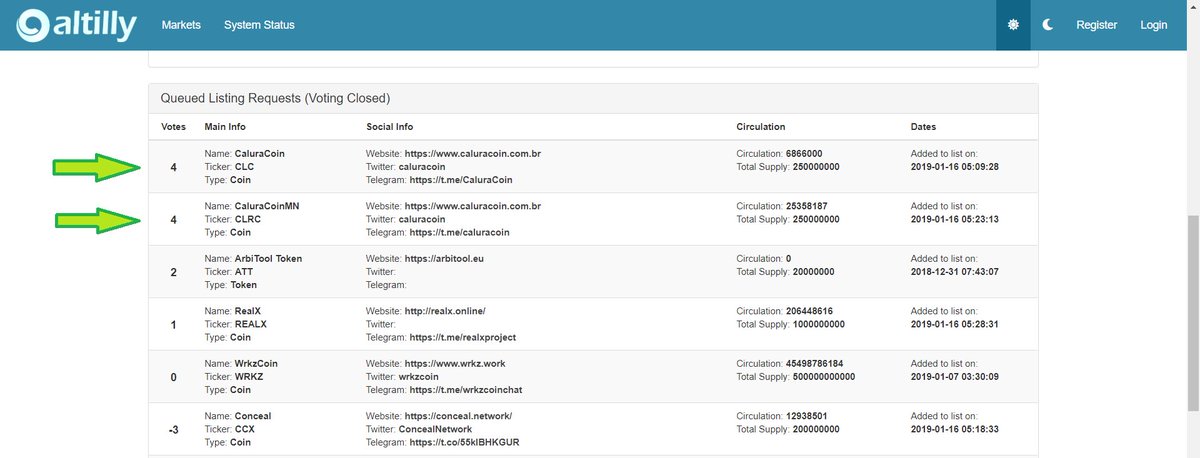
Task: Select Circulation 6866000 value
Action: pyautogui.click(x=804, y=154)
